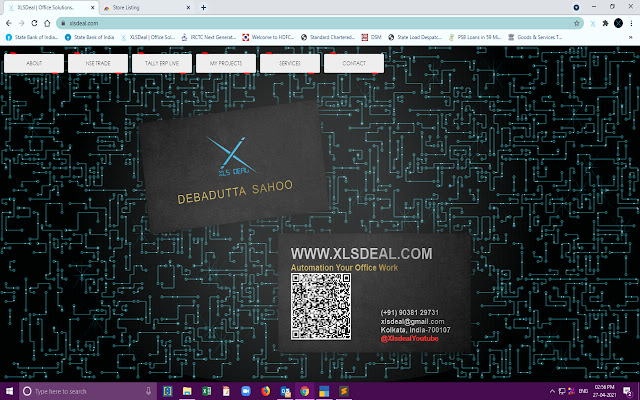Click the XLS Deal logo on the card
The height and width of the screenshot is (400, 640).
click(232, 156)
